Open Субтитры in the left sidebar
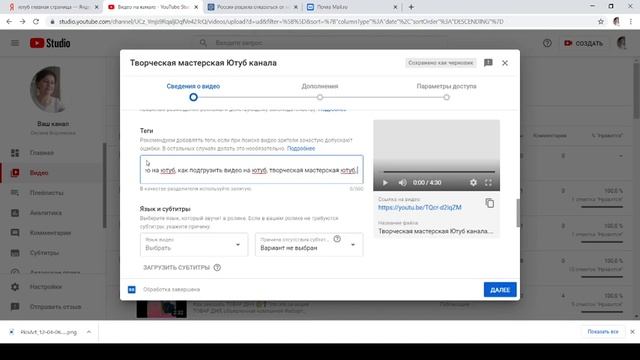640x360 pixels. coord(44,253)
